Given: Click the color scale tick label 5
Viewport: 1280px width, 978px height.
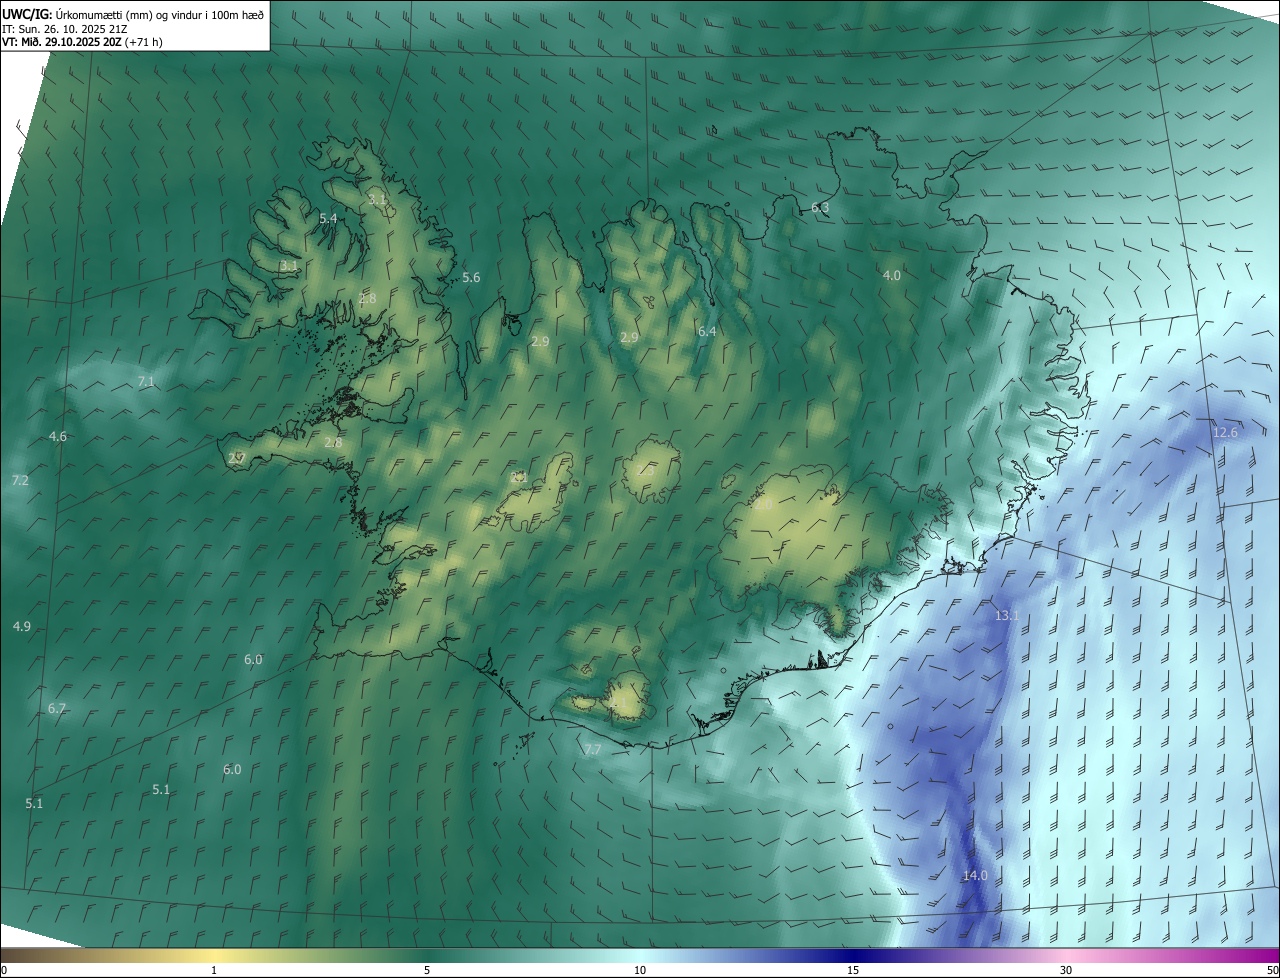Looking at the screenshot, I should 427,970.
